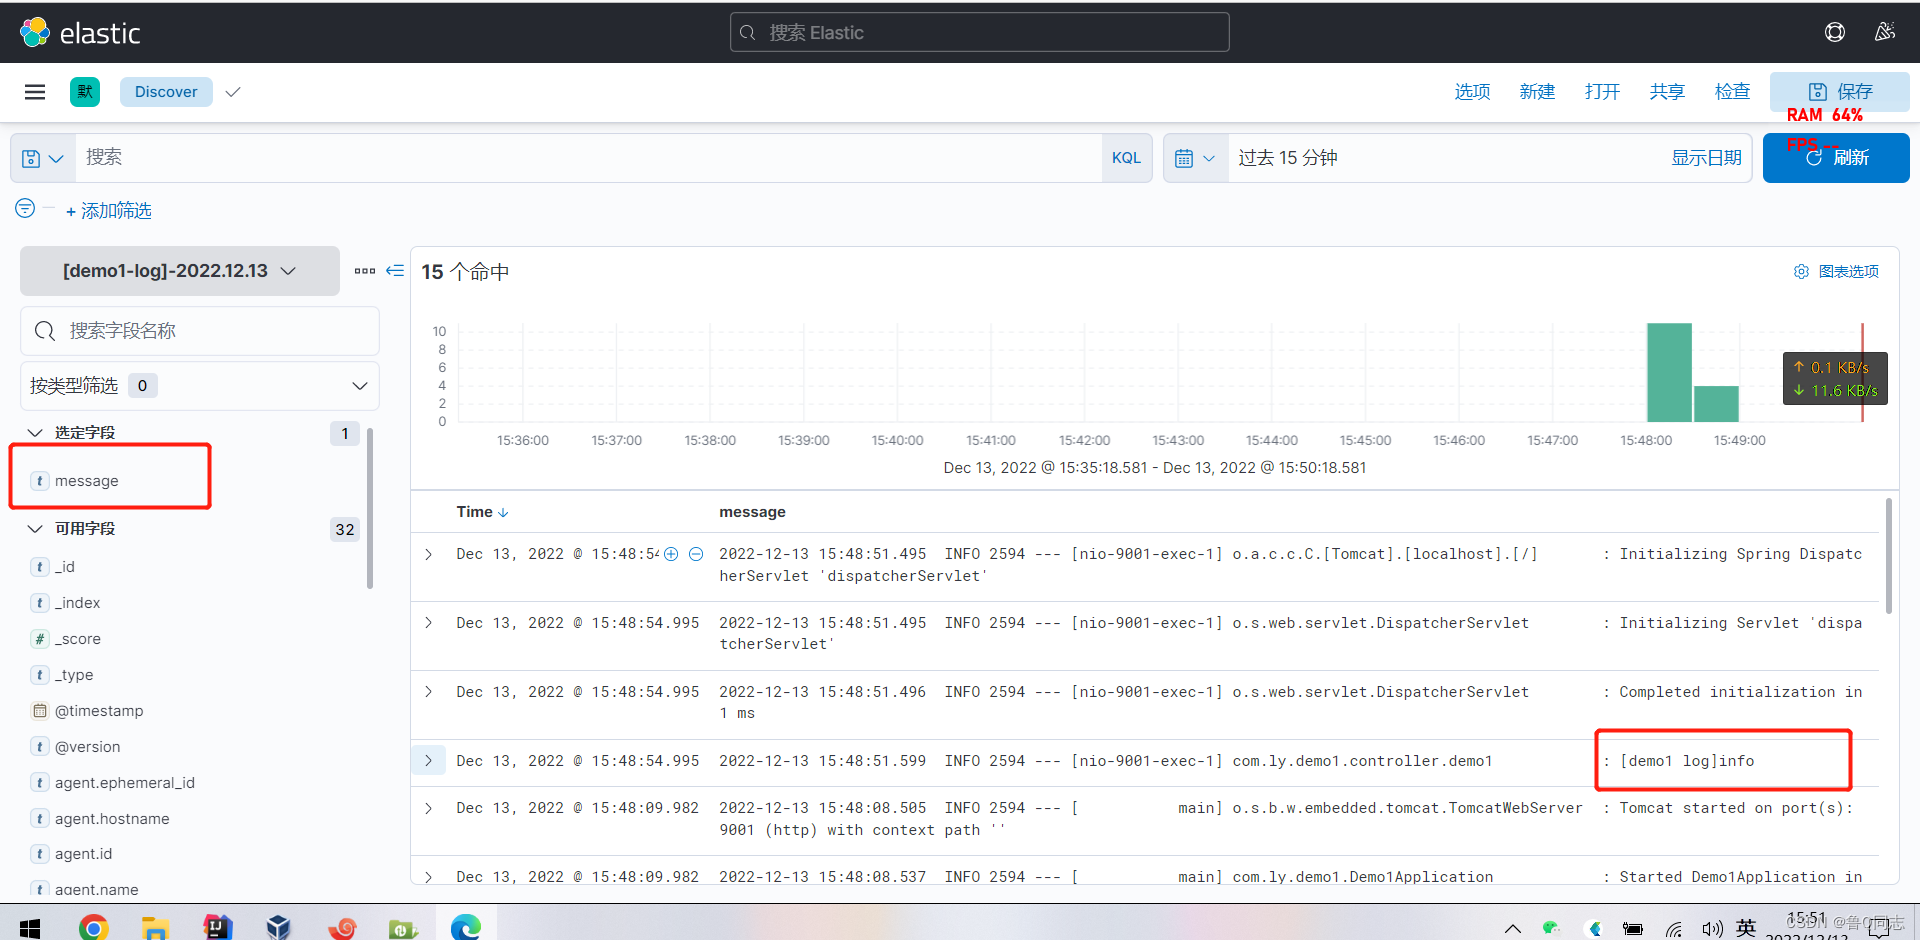Click the document table scrollbar
This screenshot has height=940, width=1920.
[x=1888, y=556]
